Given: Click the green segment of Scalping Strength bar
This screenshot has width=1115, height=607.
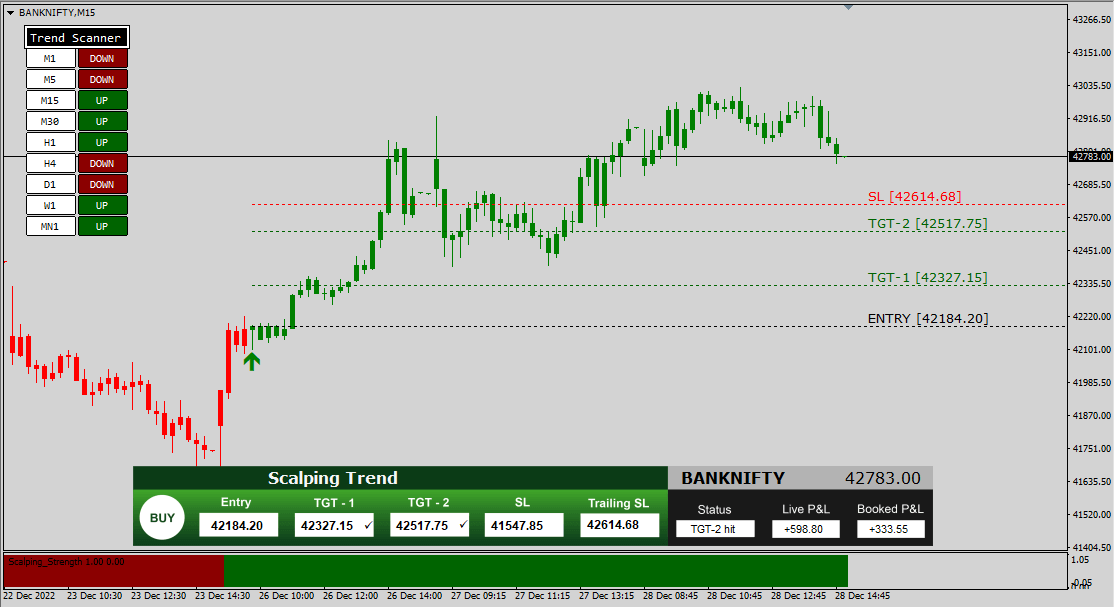Looking at the screenshot, I should point(535,571).
